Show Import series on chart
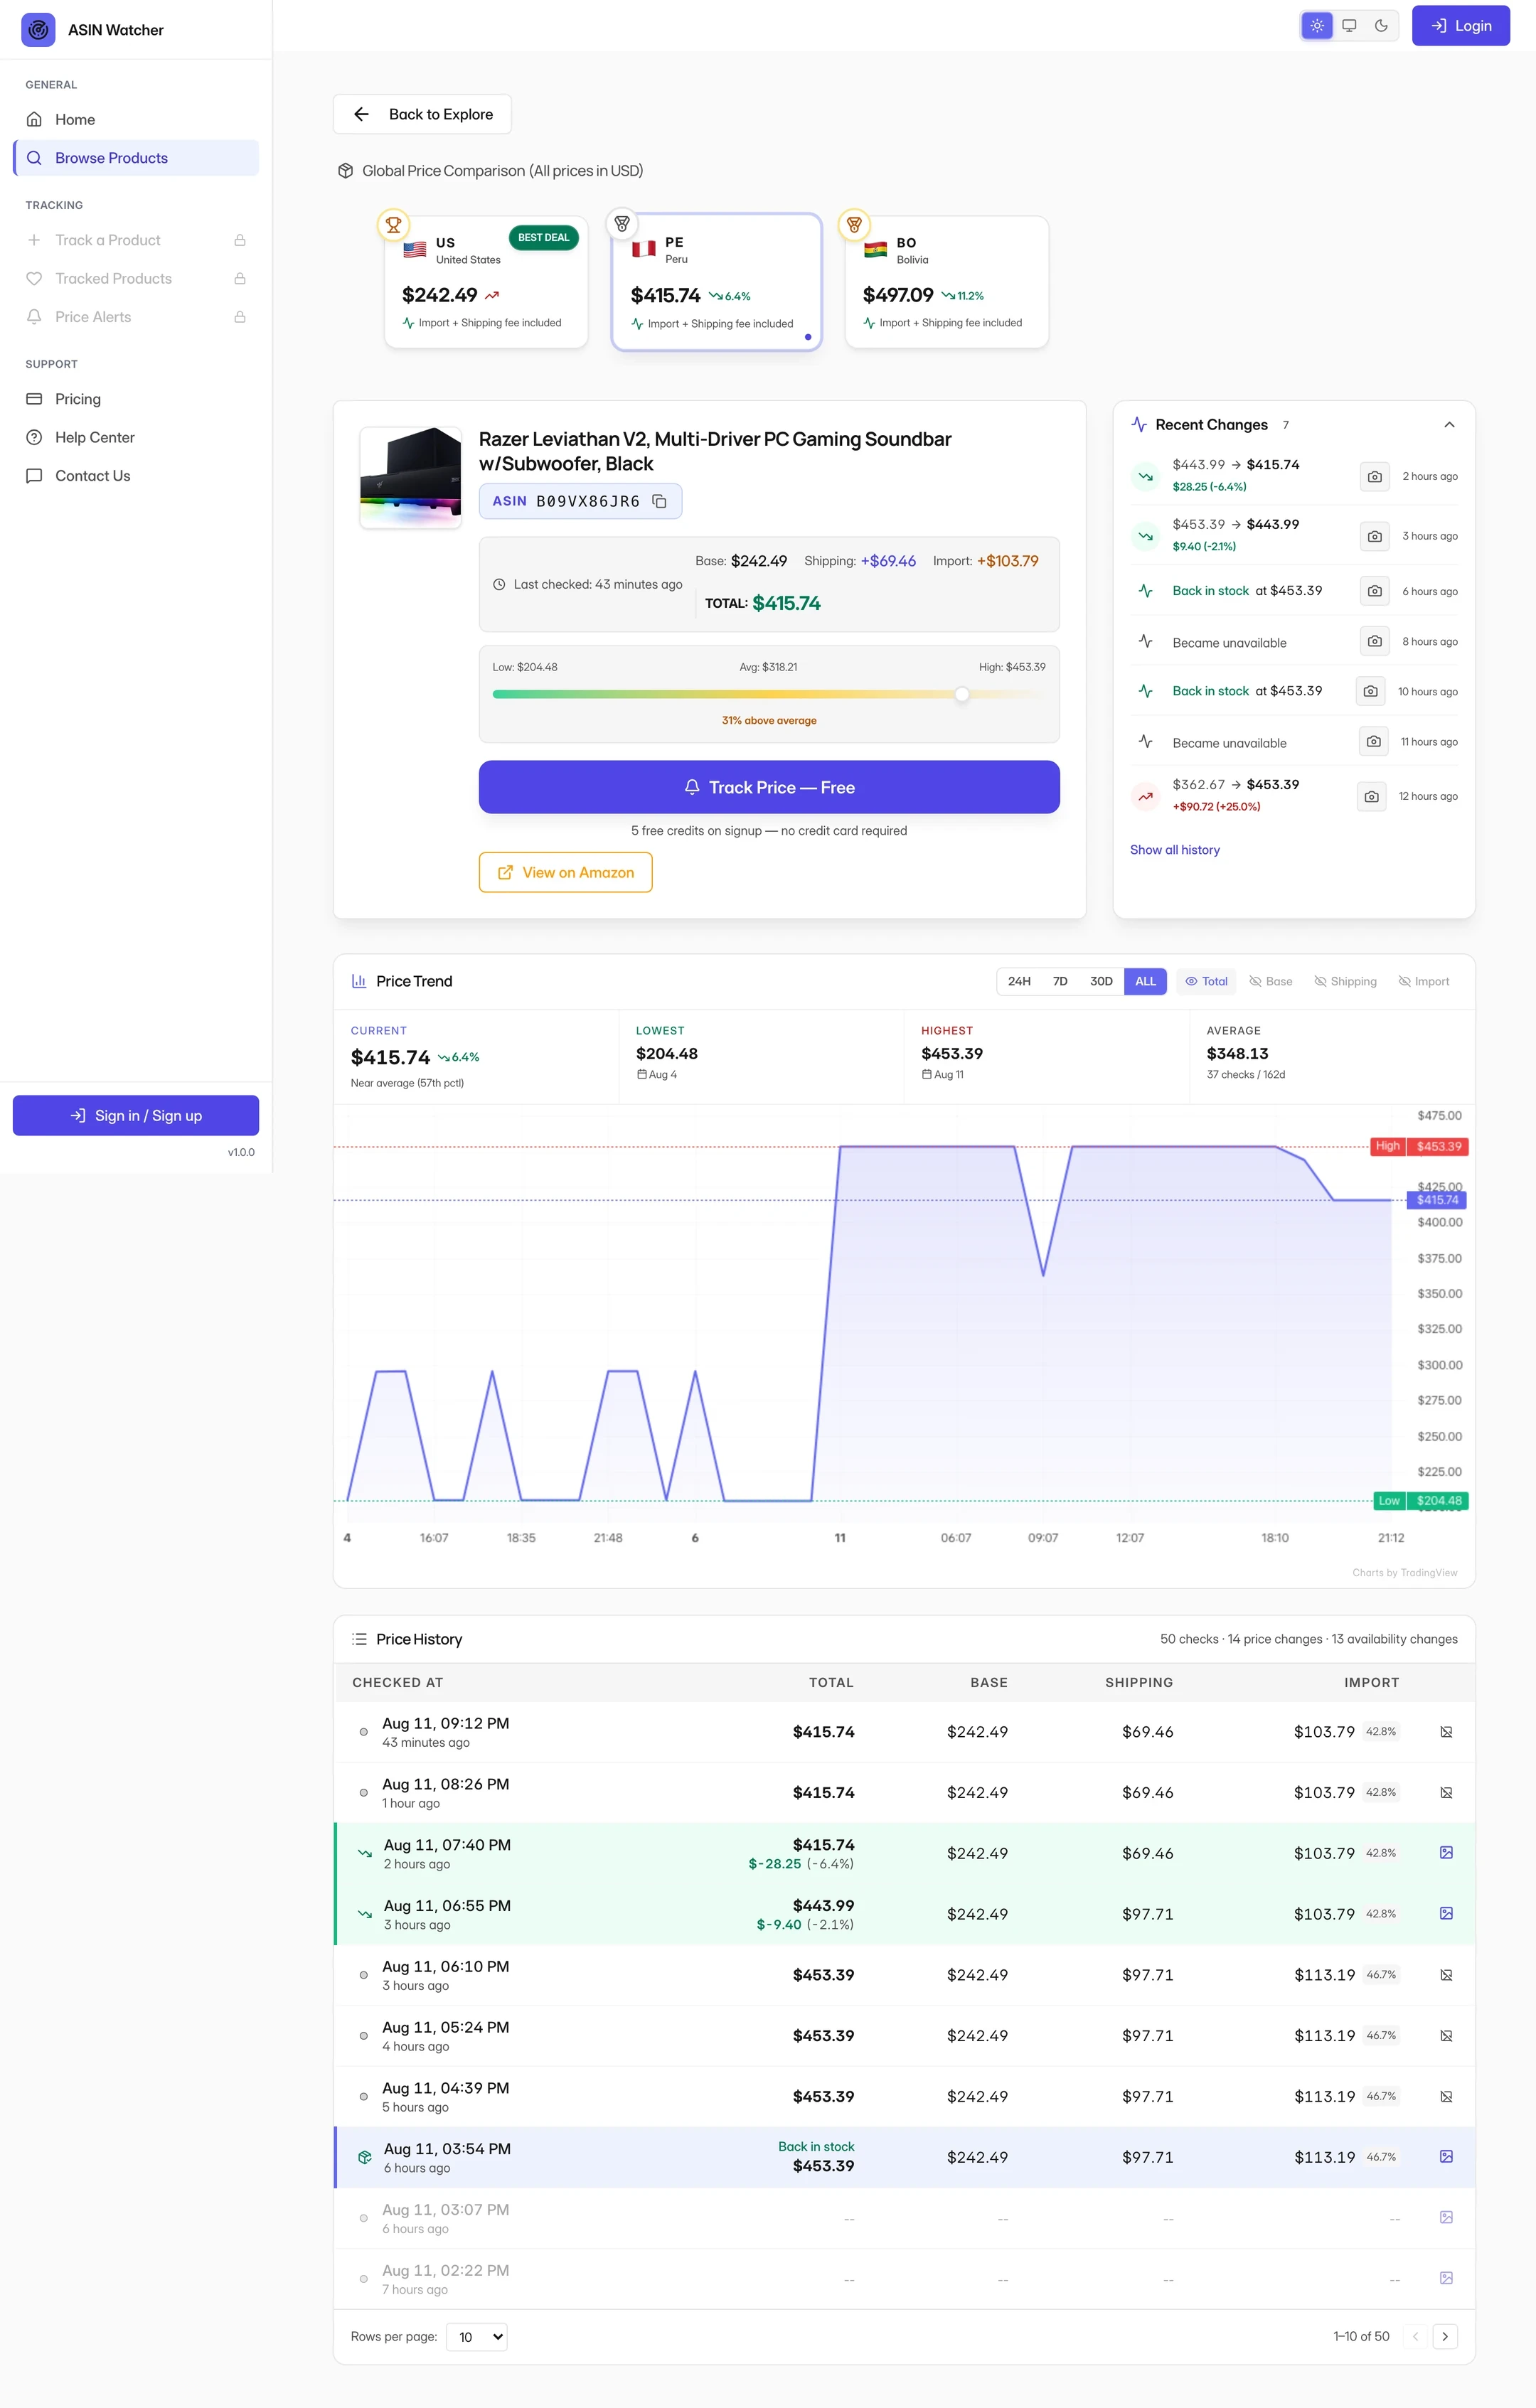The image size is (1536, 2408). (x=1423, y=982)
